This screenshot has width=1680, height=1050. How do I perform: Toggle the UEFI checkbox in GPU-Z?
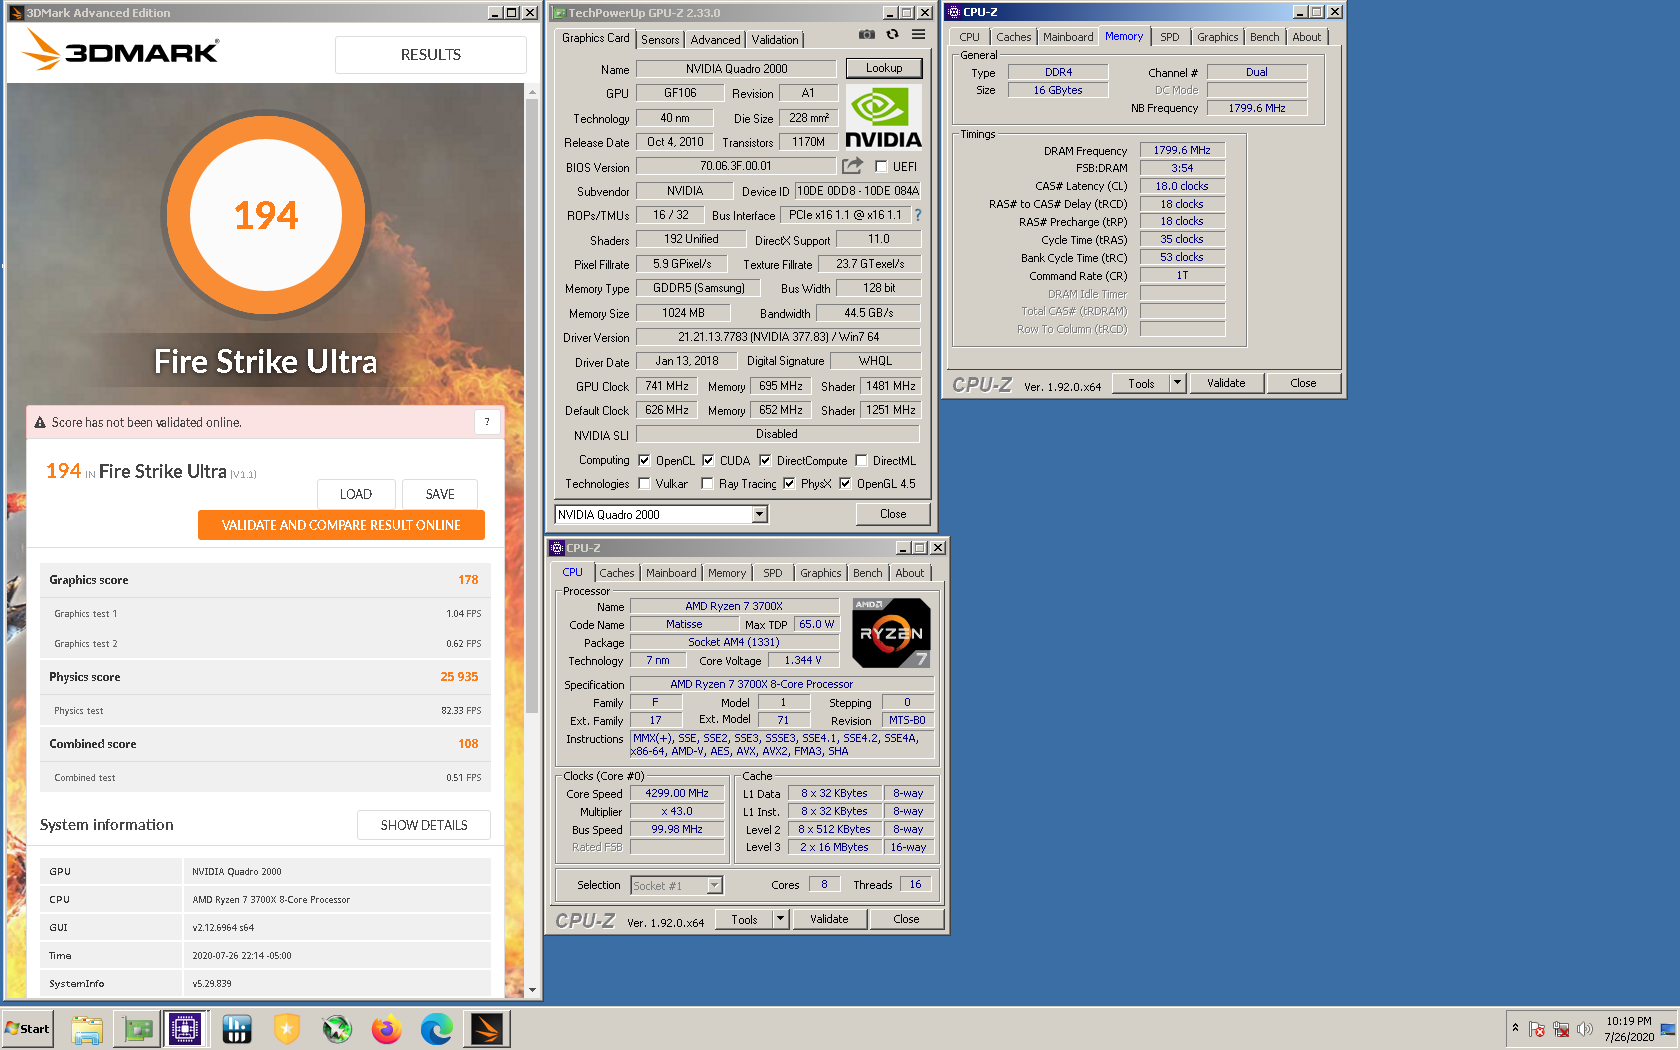[881, 167]
